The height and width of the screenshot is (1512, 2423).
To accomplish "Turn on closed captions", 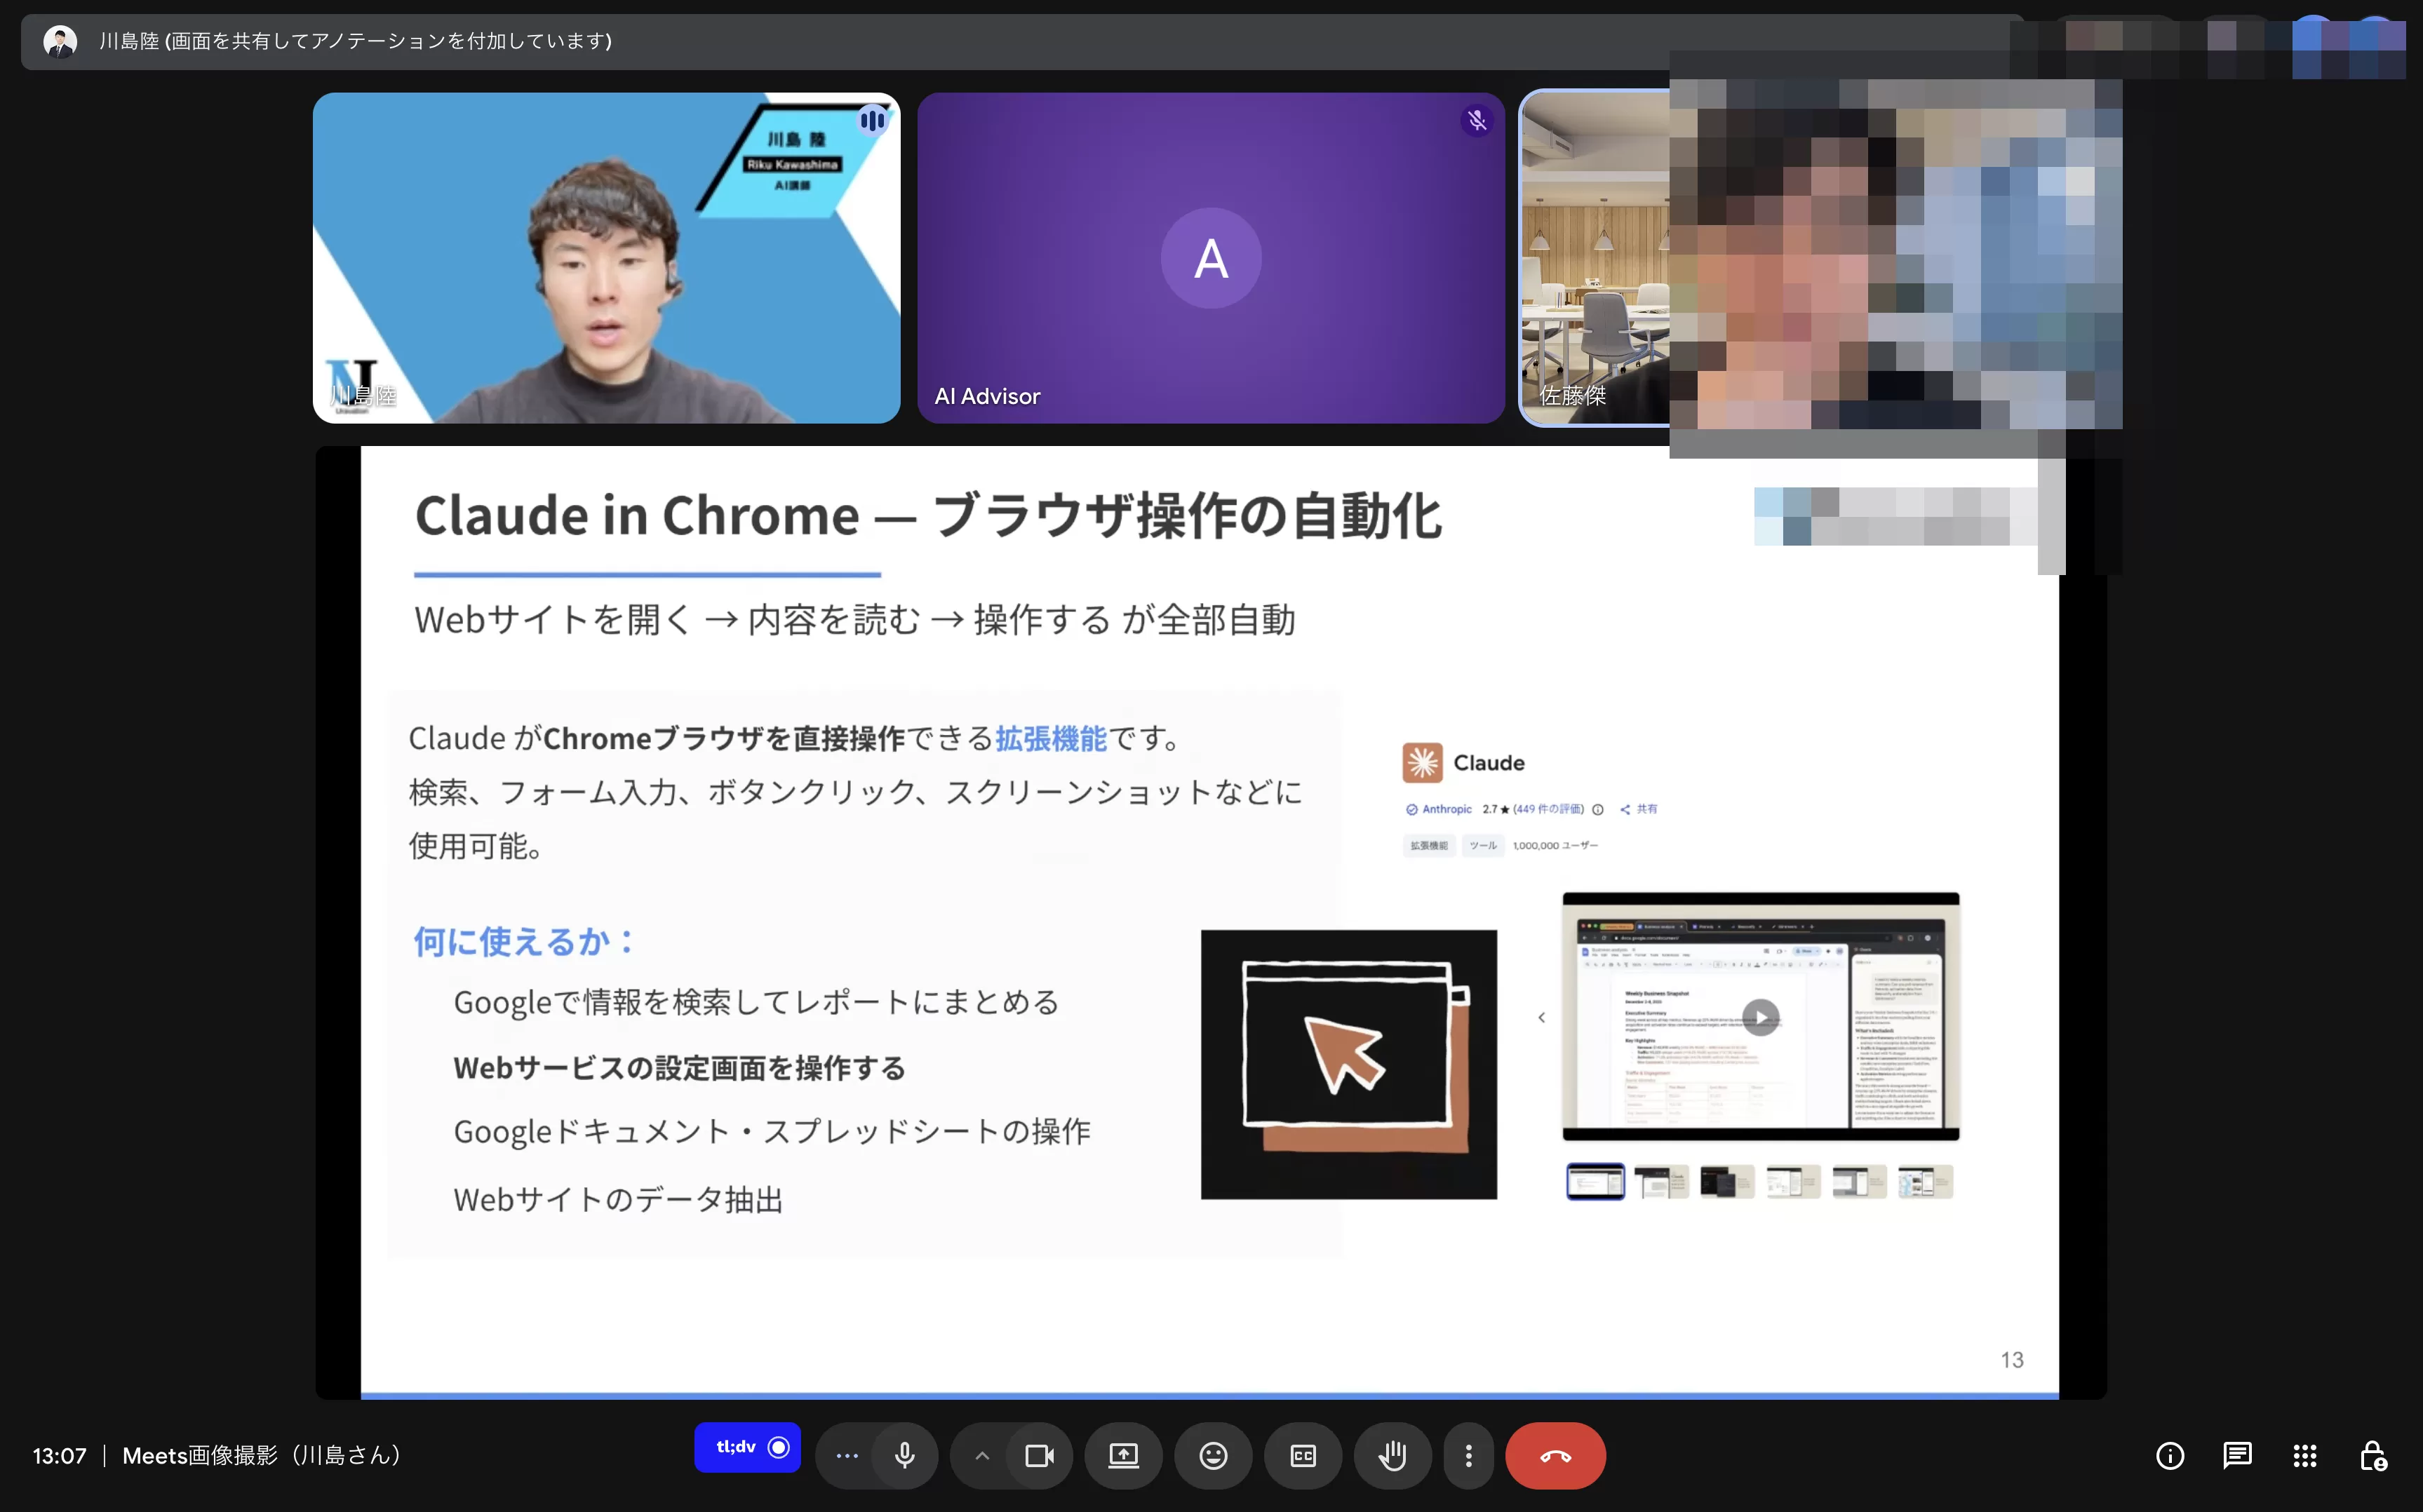I will [x=1303, y=1455].
